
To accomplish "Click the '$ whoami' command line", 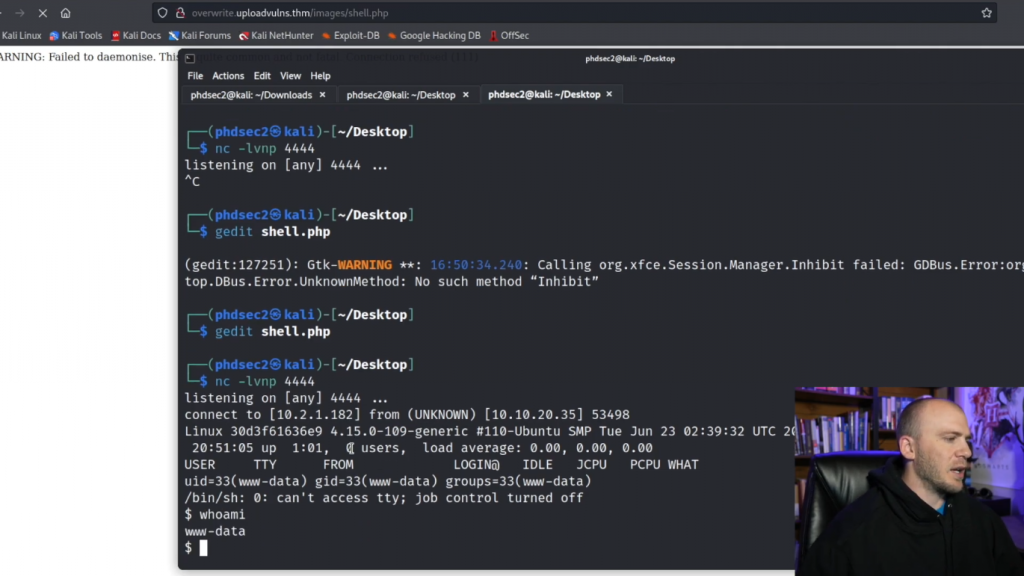I will [x=215, y=515].
